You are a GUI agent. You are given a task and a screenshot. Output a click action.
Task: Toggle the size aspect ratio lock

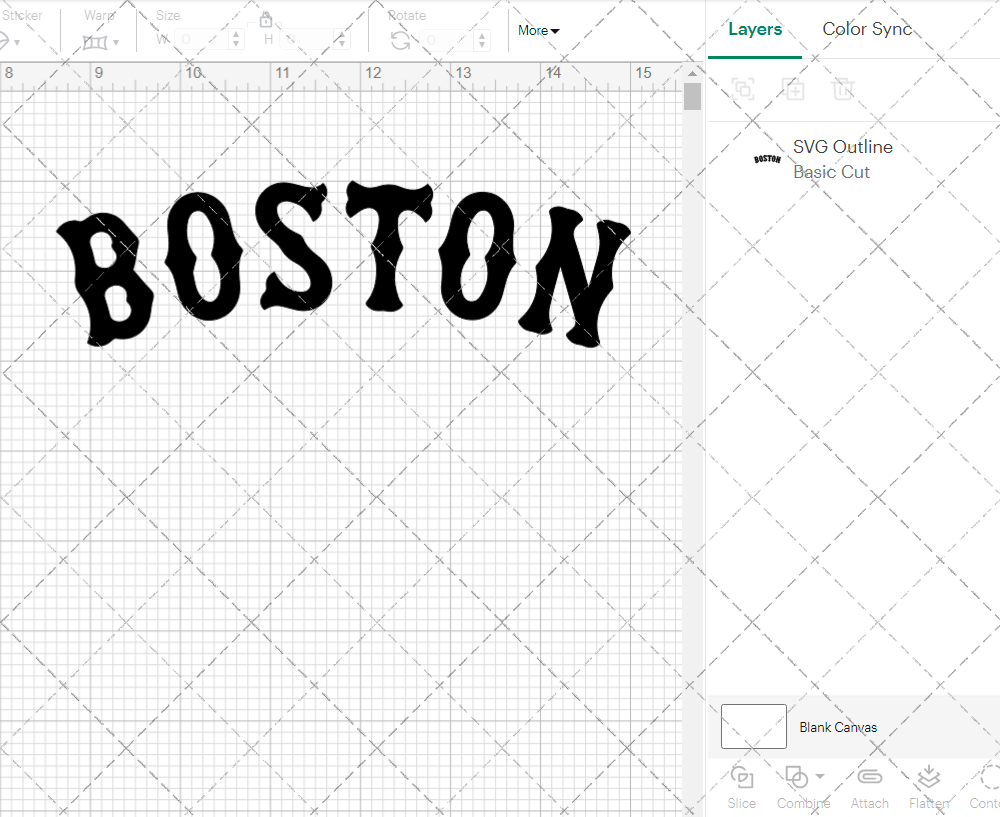click(266, 18)
